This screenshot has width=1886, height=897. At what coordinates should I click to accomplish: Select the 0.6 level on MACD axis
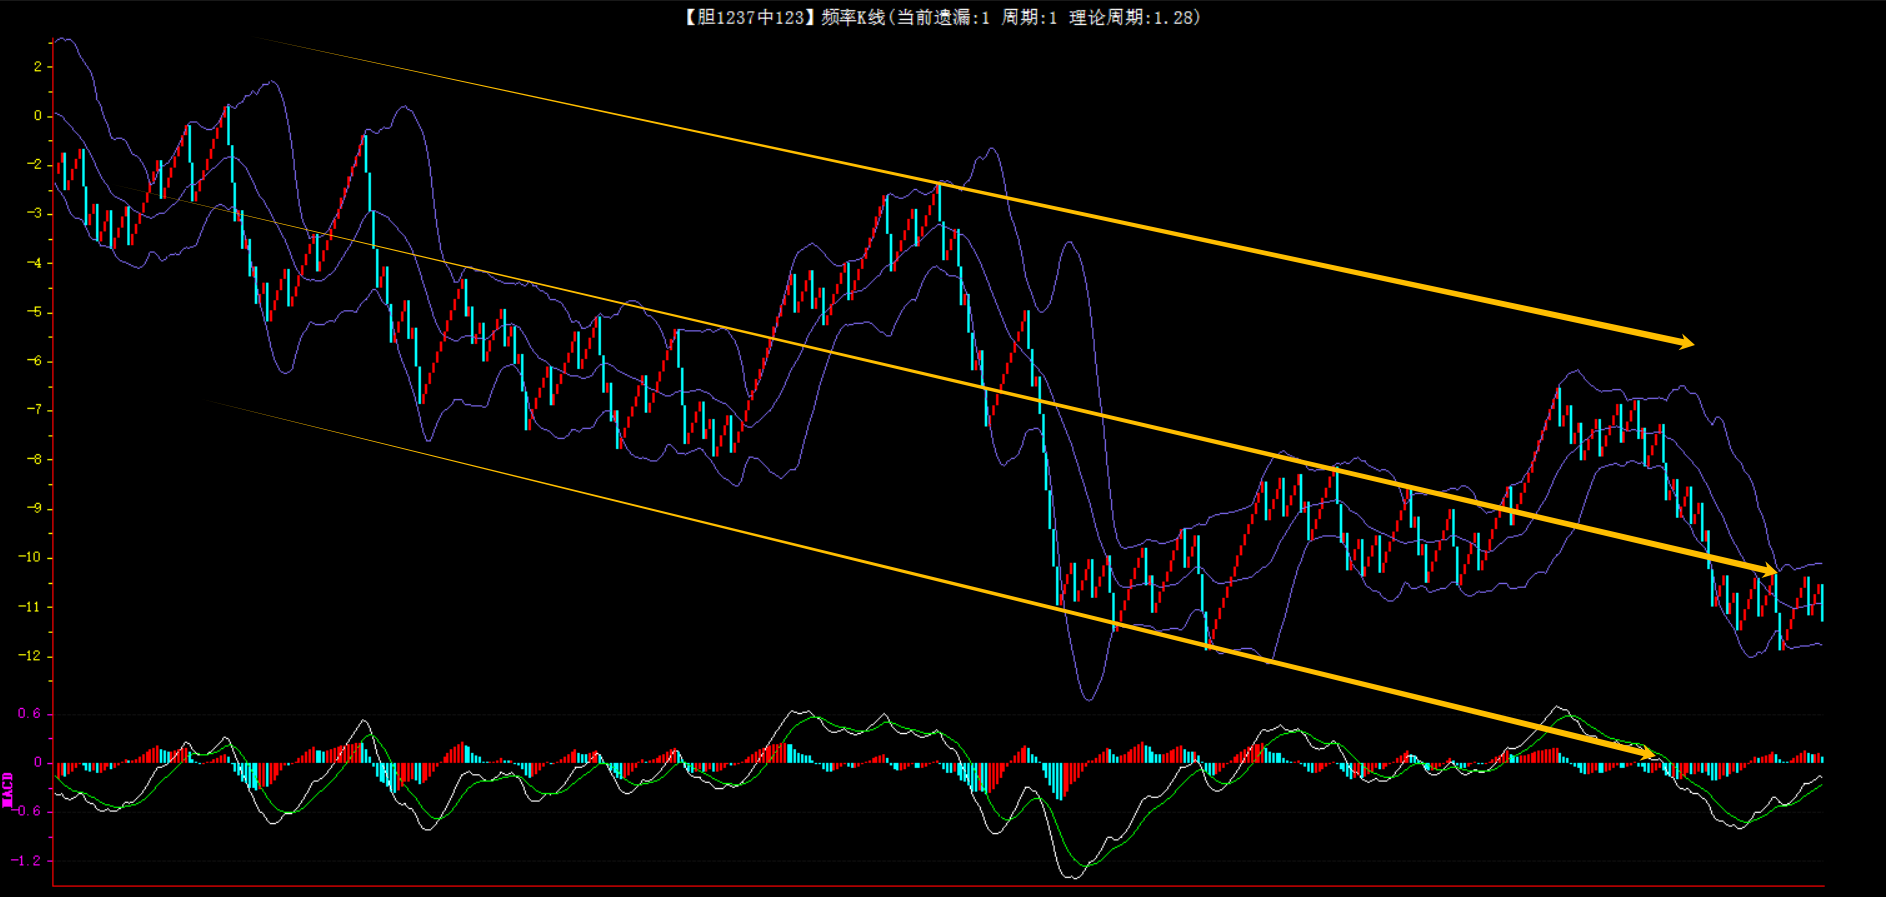[x=29, y=713]
